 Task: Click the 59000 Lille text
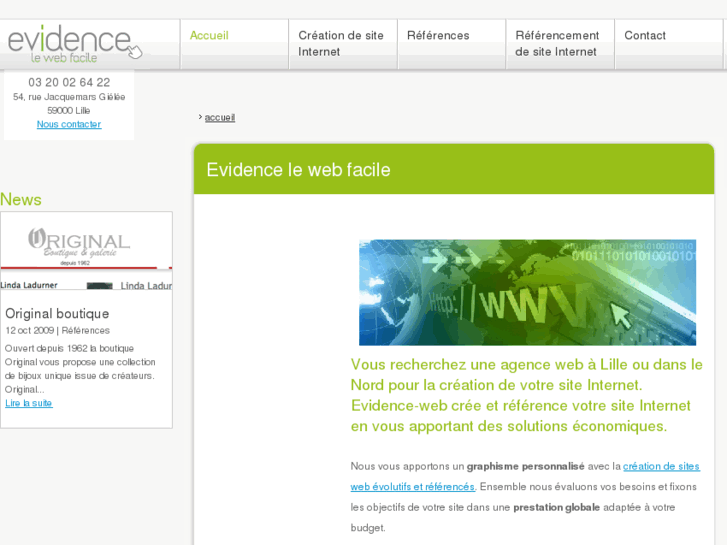click(69, 110)
